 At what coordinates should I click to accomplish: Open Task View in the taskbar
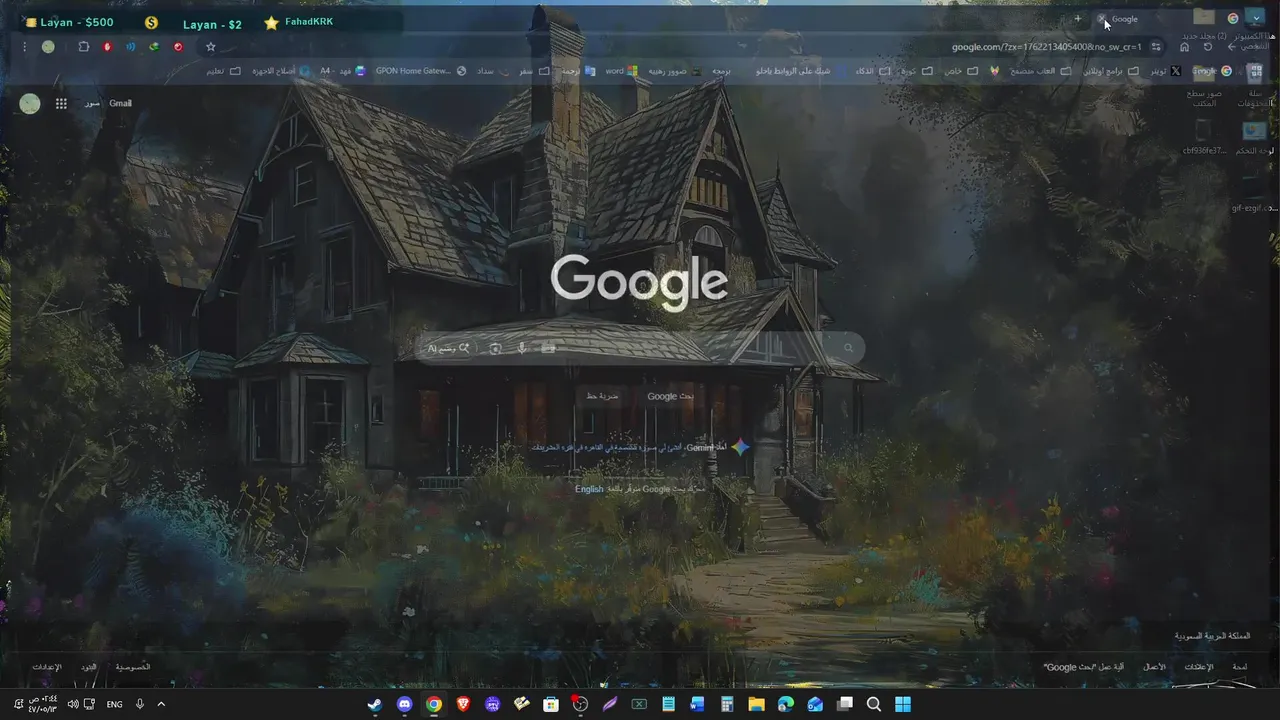tap(844, 704)
